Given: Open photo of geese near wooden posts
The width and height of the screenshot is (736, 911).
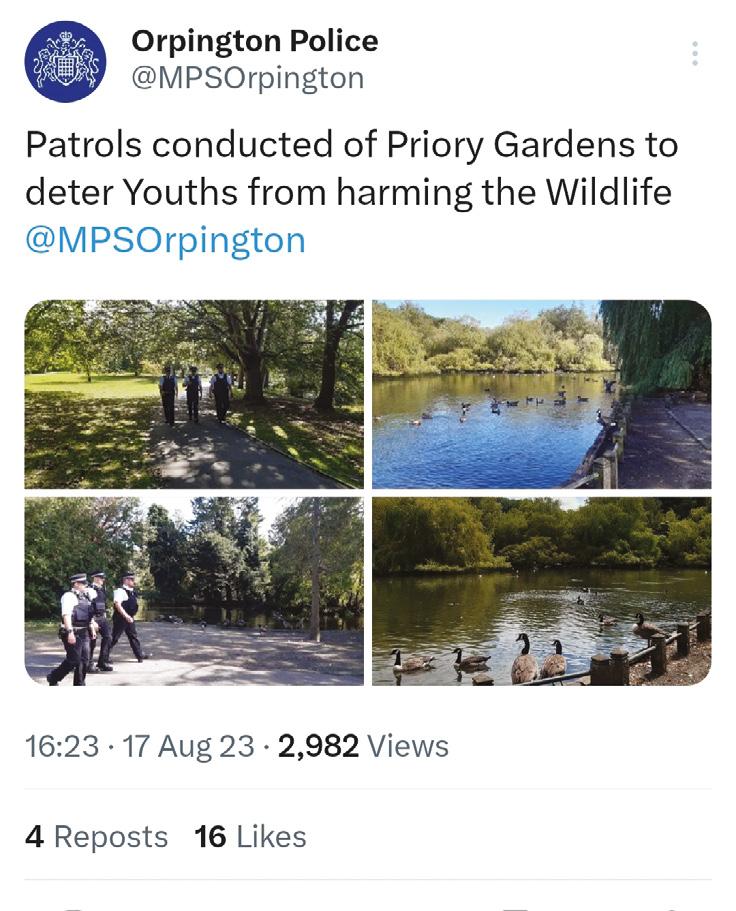Looking at the screenshot, I should coord(541,591).
